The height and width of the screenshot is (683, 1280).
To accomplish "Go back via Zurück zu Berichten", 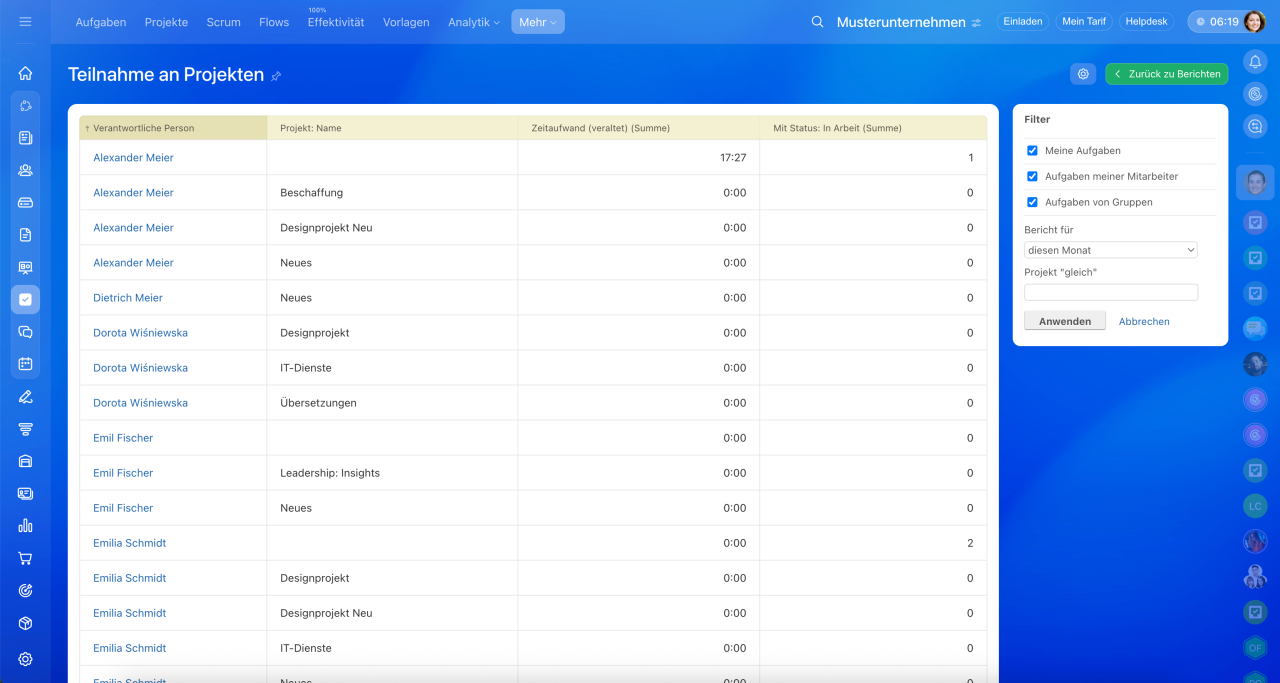I will click(x=1166, y=74).
